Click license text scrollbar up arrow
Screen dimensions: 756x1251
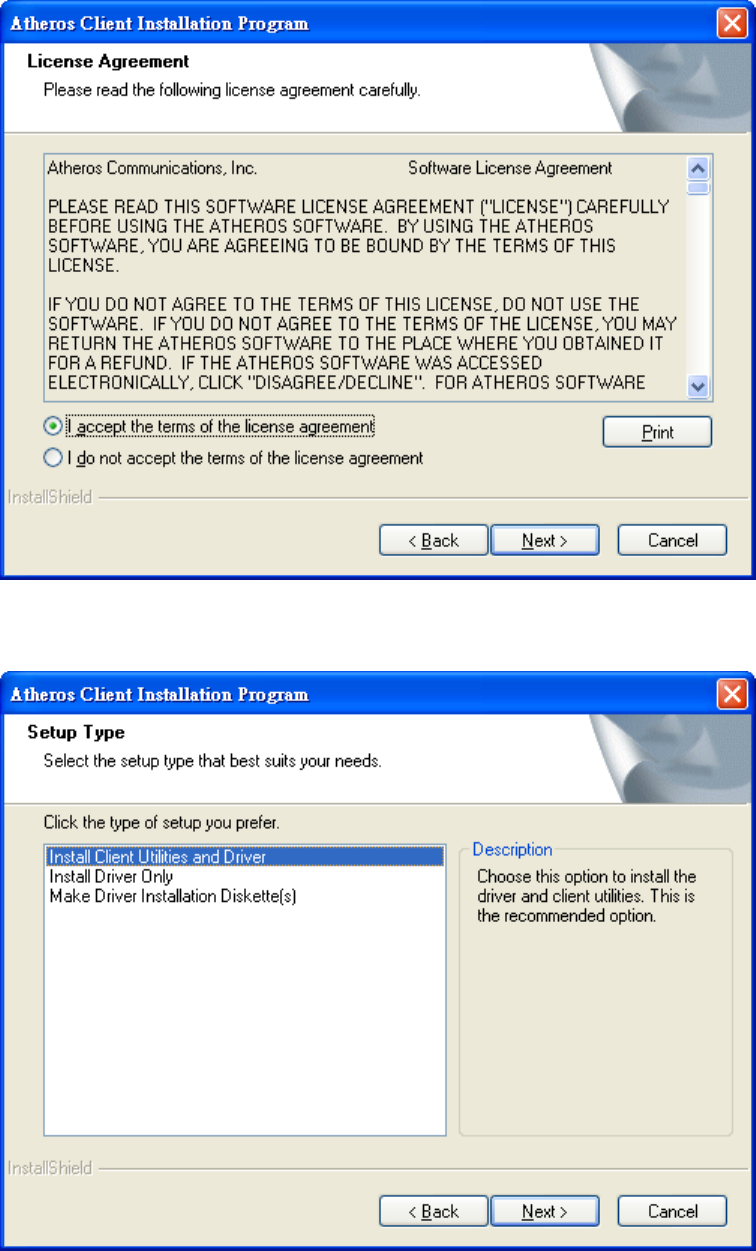(699, 167)
